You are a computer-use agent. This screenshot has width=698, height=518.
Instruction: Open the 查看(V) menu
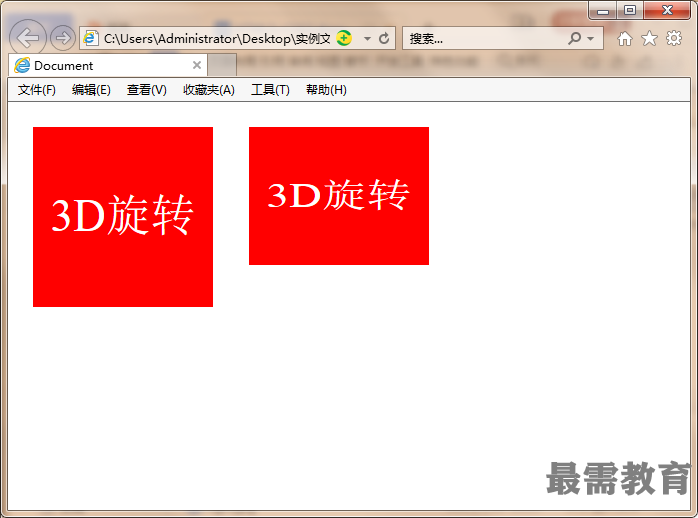tap(146, 90)
